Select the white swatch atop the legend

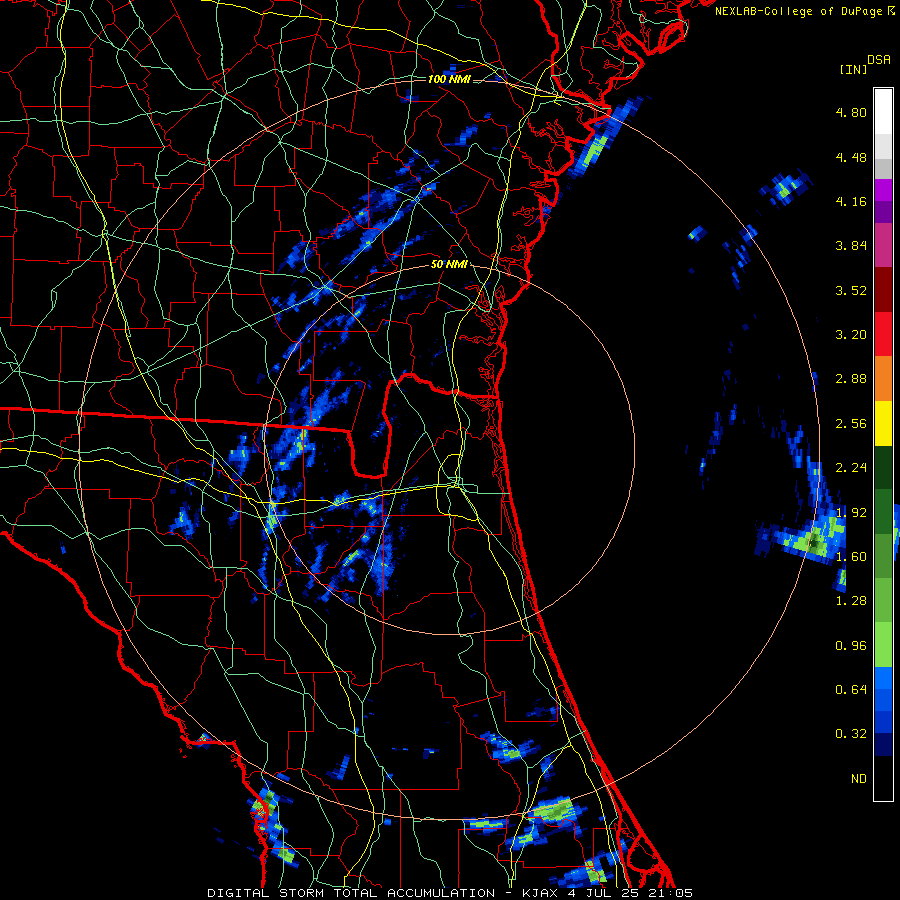coord(883,112)
